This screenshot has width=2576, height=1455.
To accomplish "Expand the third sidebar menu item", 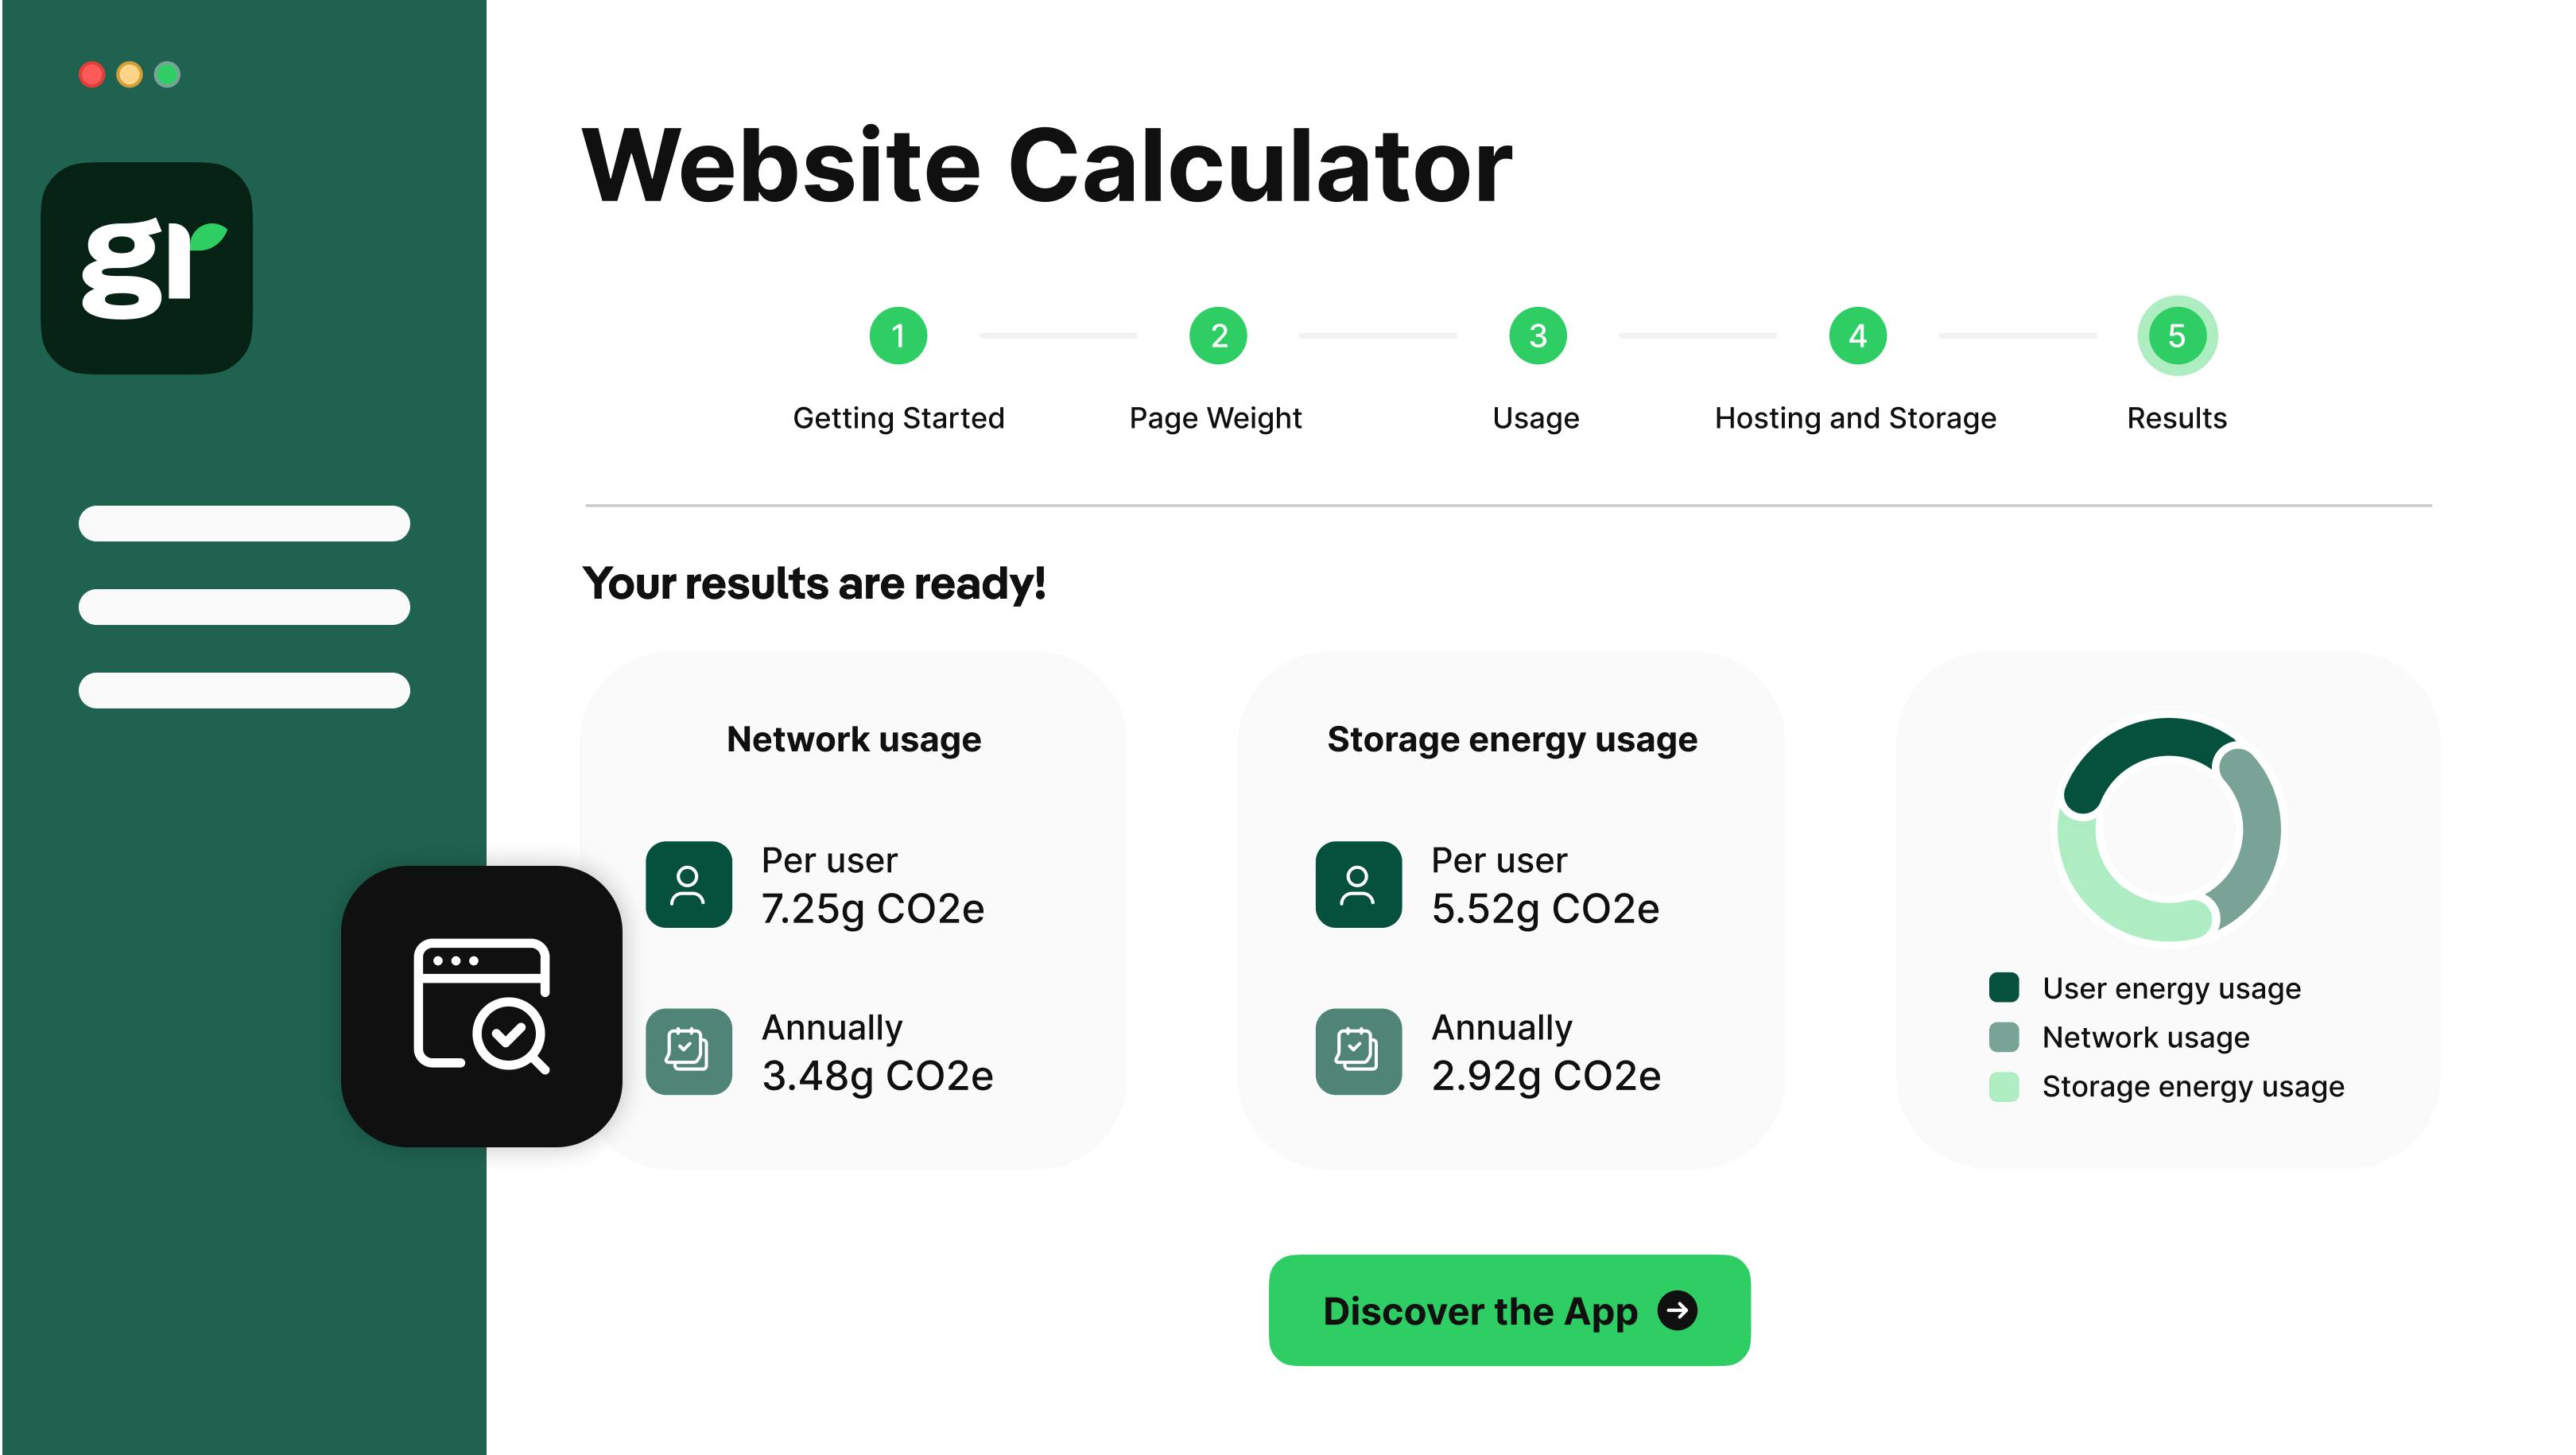I will point(244,690).
